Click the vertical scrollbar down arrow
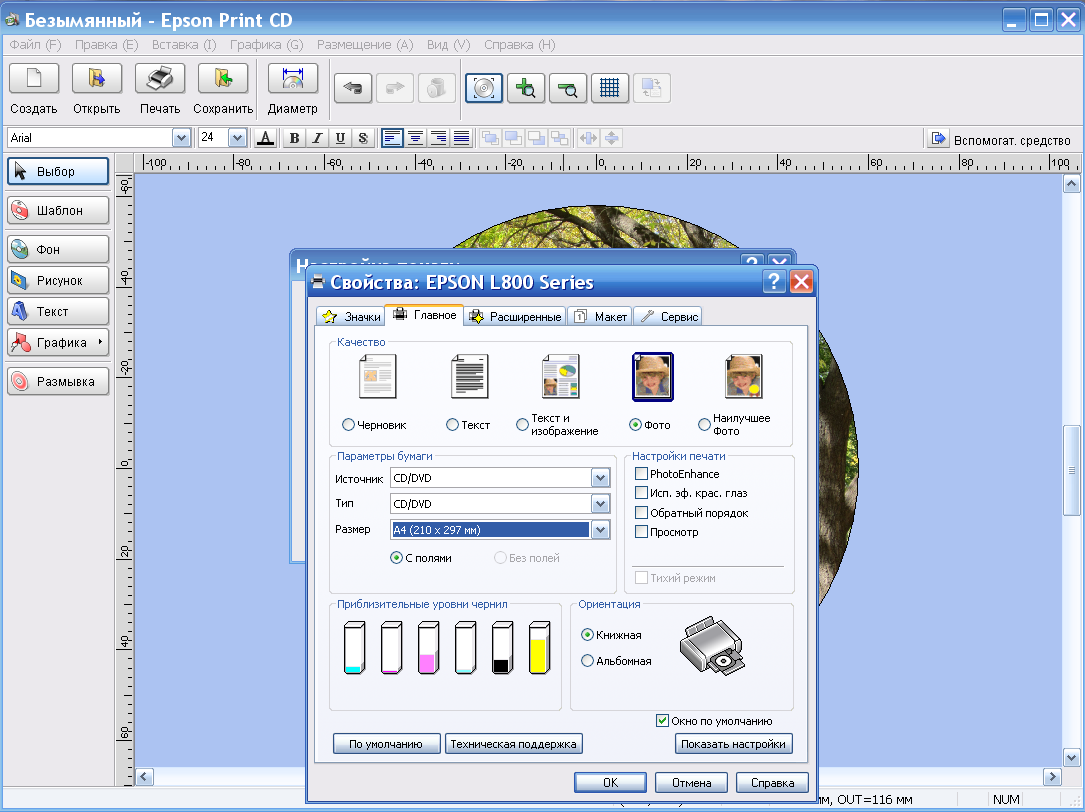This screenshot has width=1085, height=812. tap(1071, 757)
